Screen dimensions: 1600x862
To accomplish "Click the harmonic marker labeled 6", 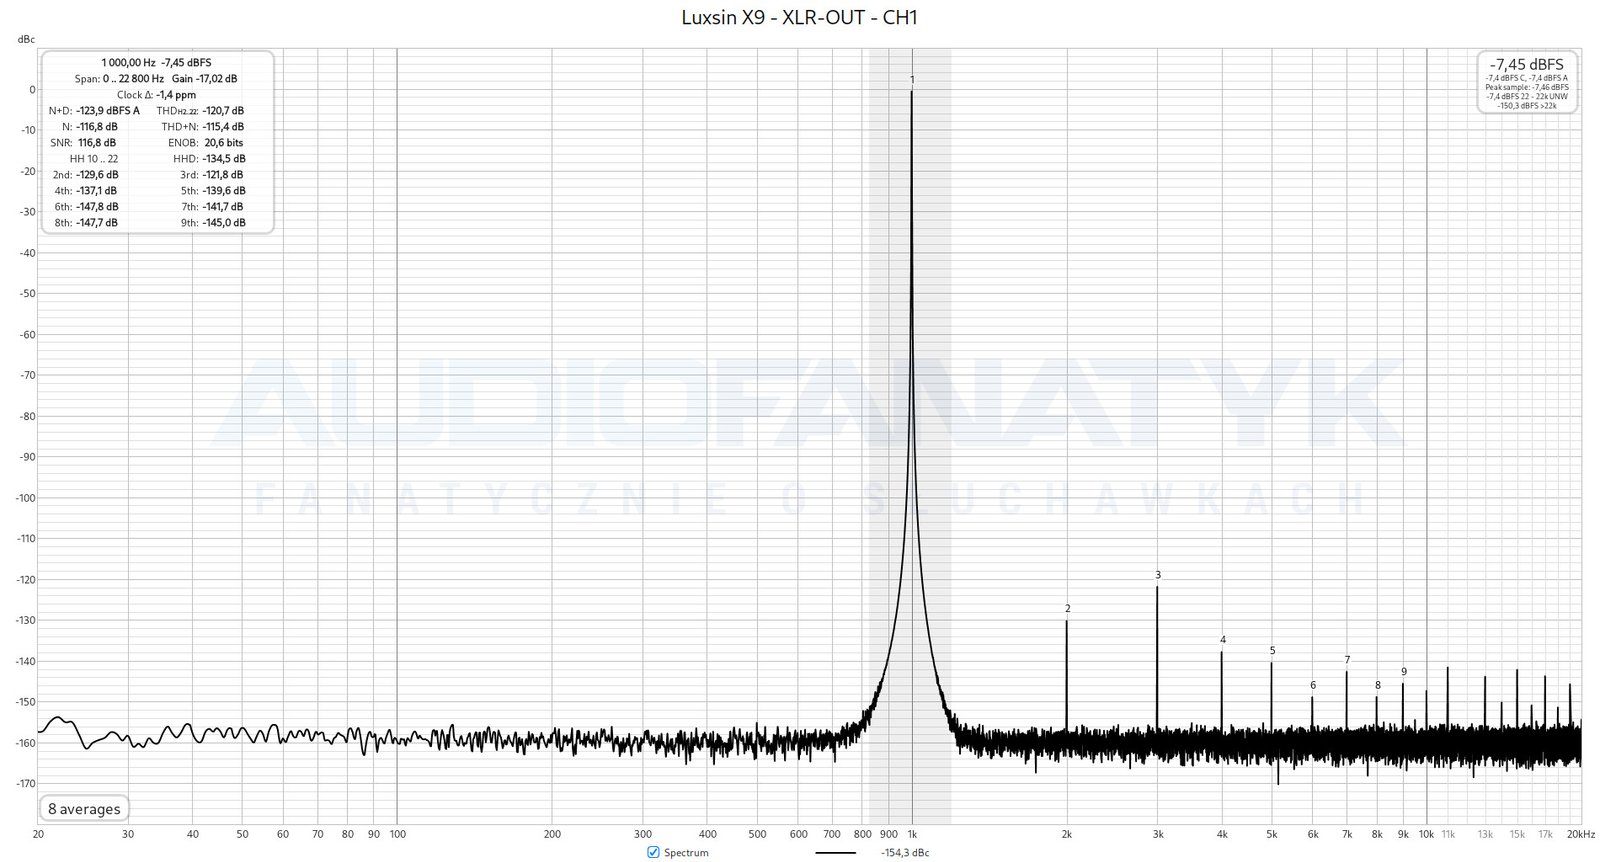I will click(x=1313, y=685).
